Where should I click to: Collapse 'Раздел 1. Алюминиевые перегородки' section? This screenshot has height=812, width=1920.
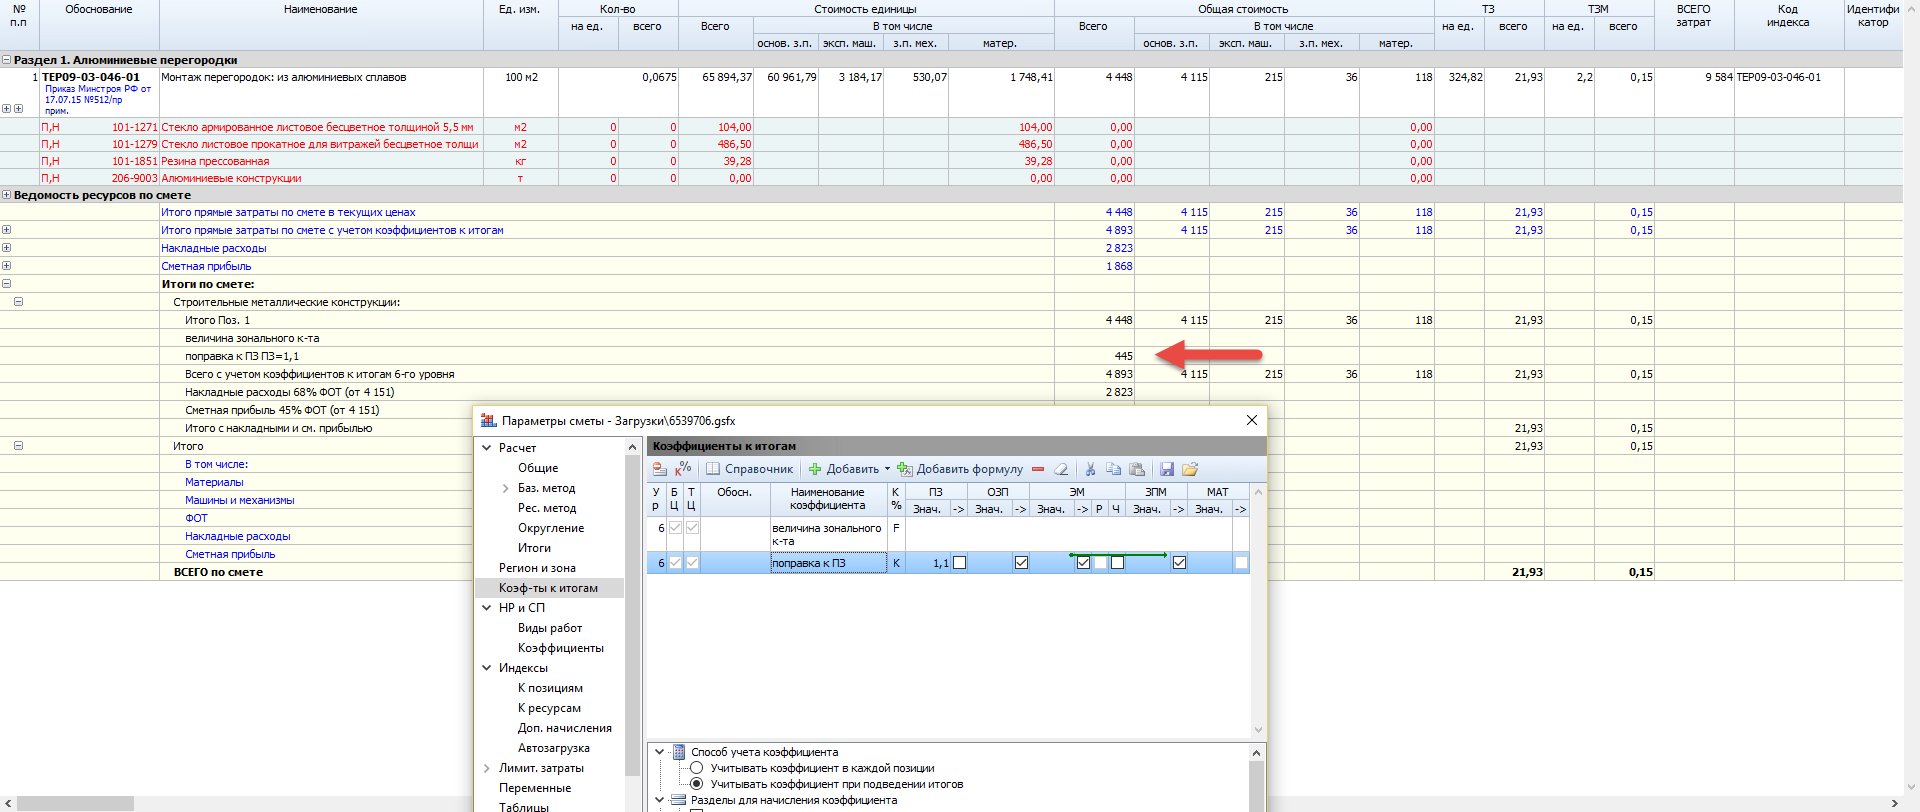pyautogui.click(x=7, y=60)
